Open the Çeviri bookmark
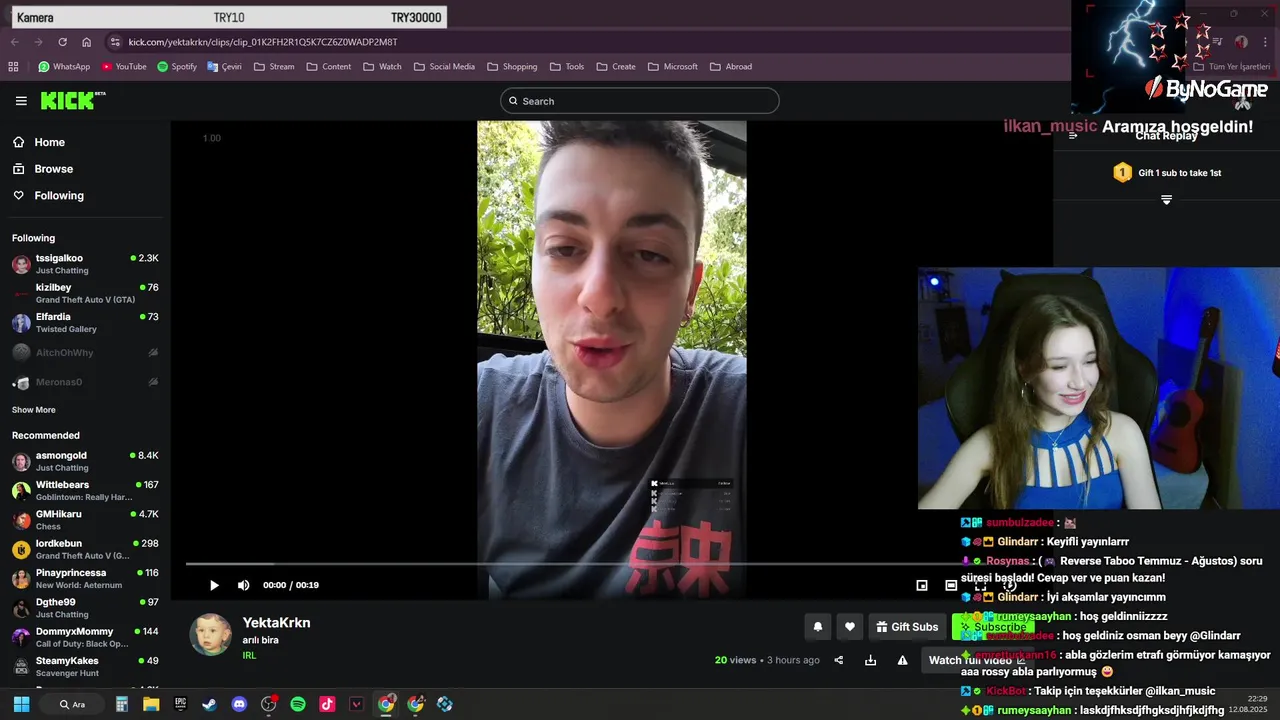The width and height of the screenshot is (1280, 720). [225, 67]
